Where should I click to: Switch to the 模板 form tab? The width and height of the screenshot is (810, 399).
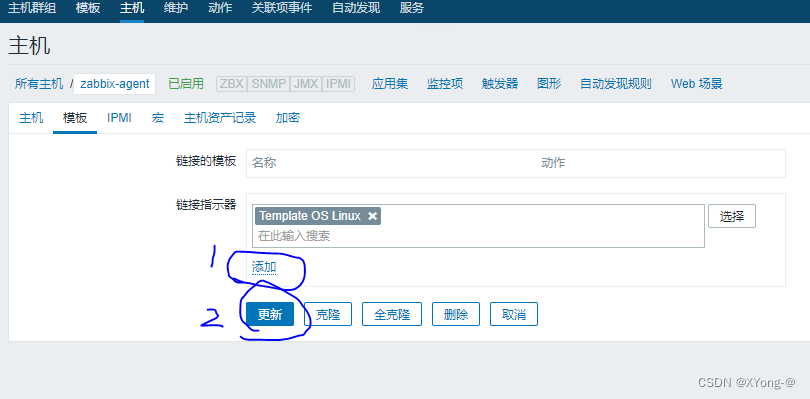[x=75, y=118]
